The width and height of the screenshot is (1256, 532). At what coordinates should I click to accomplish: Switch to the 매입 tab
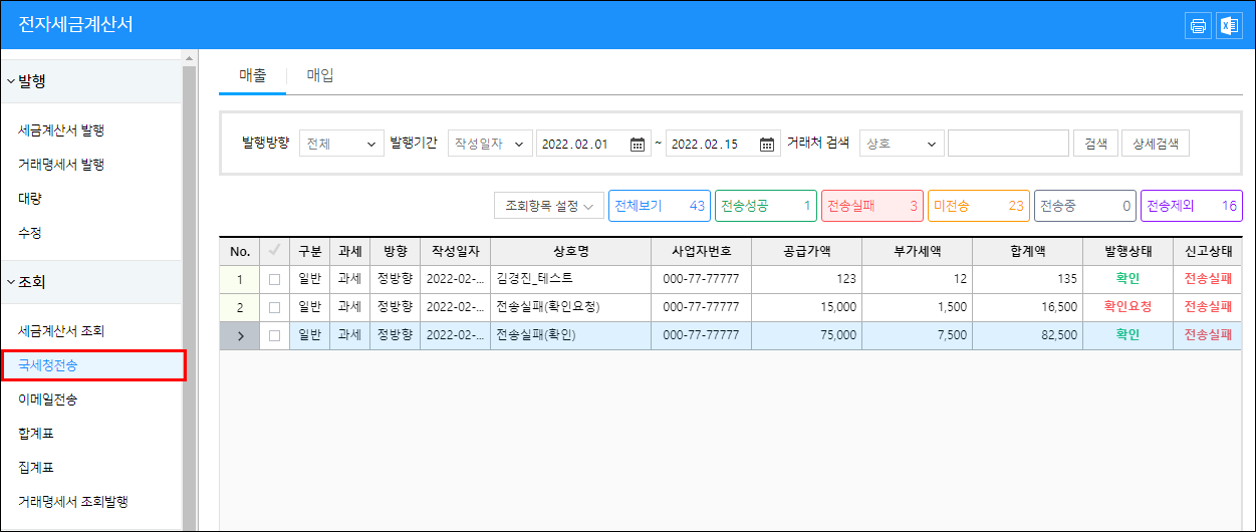tap(320, 75)
